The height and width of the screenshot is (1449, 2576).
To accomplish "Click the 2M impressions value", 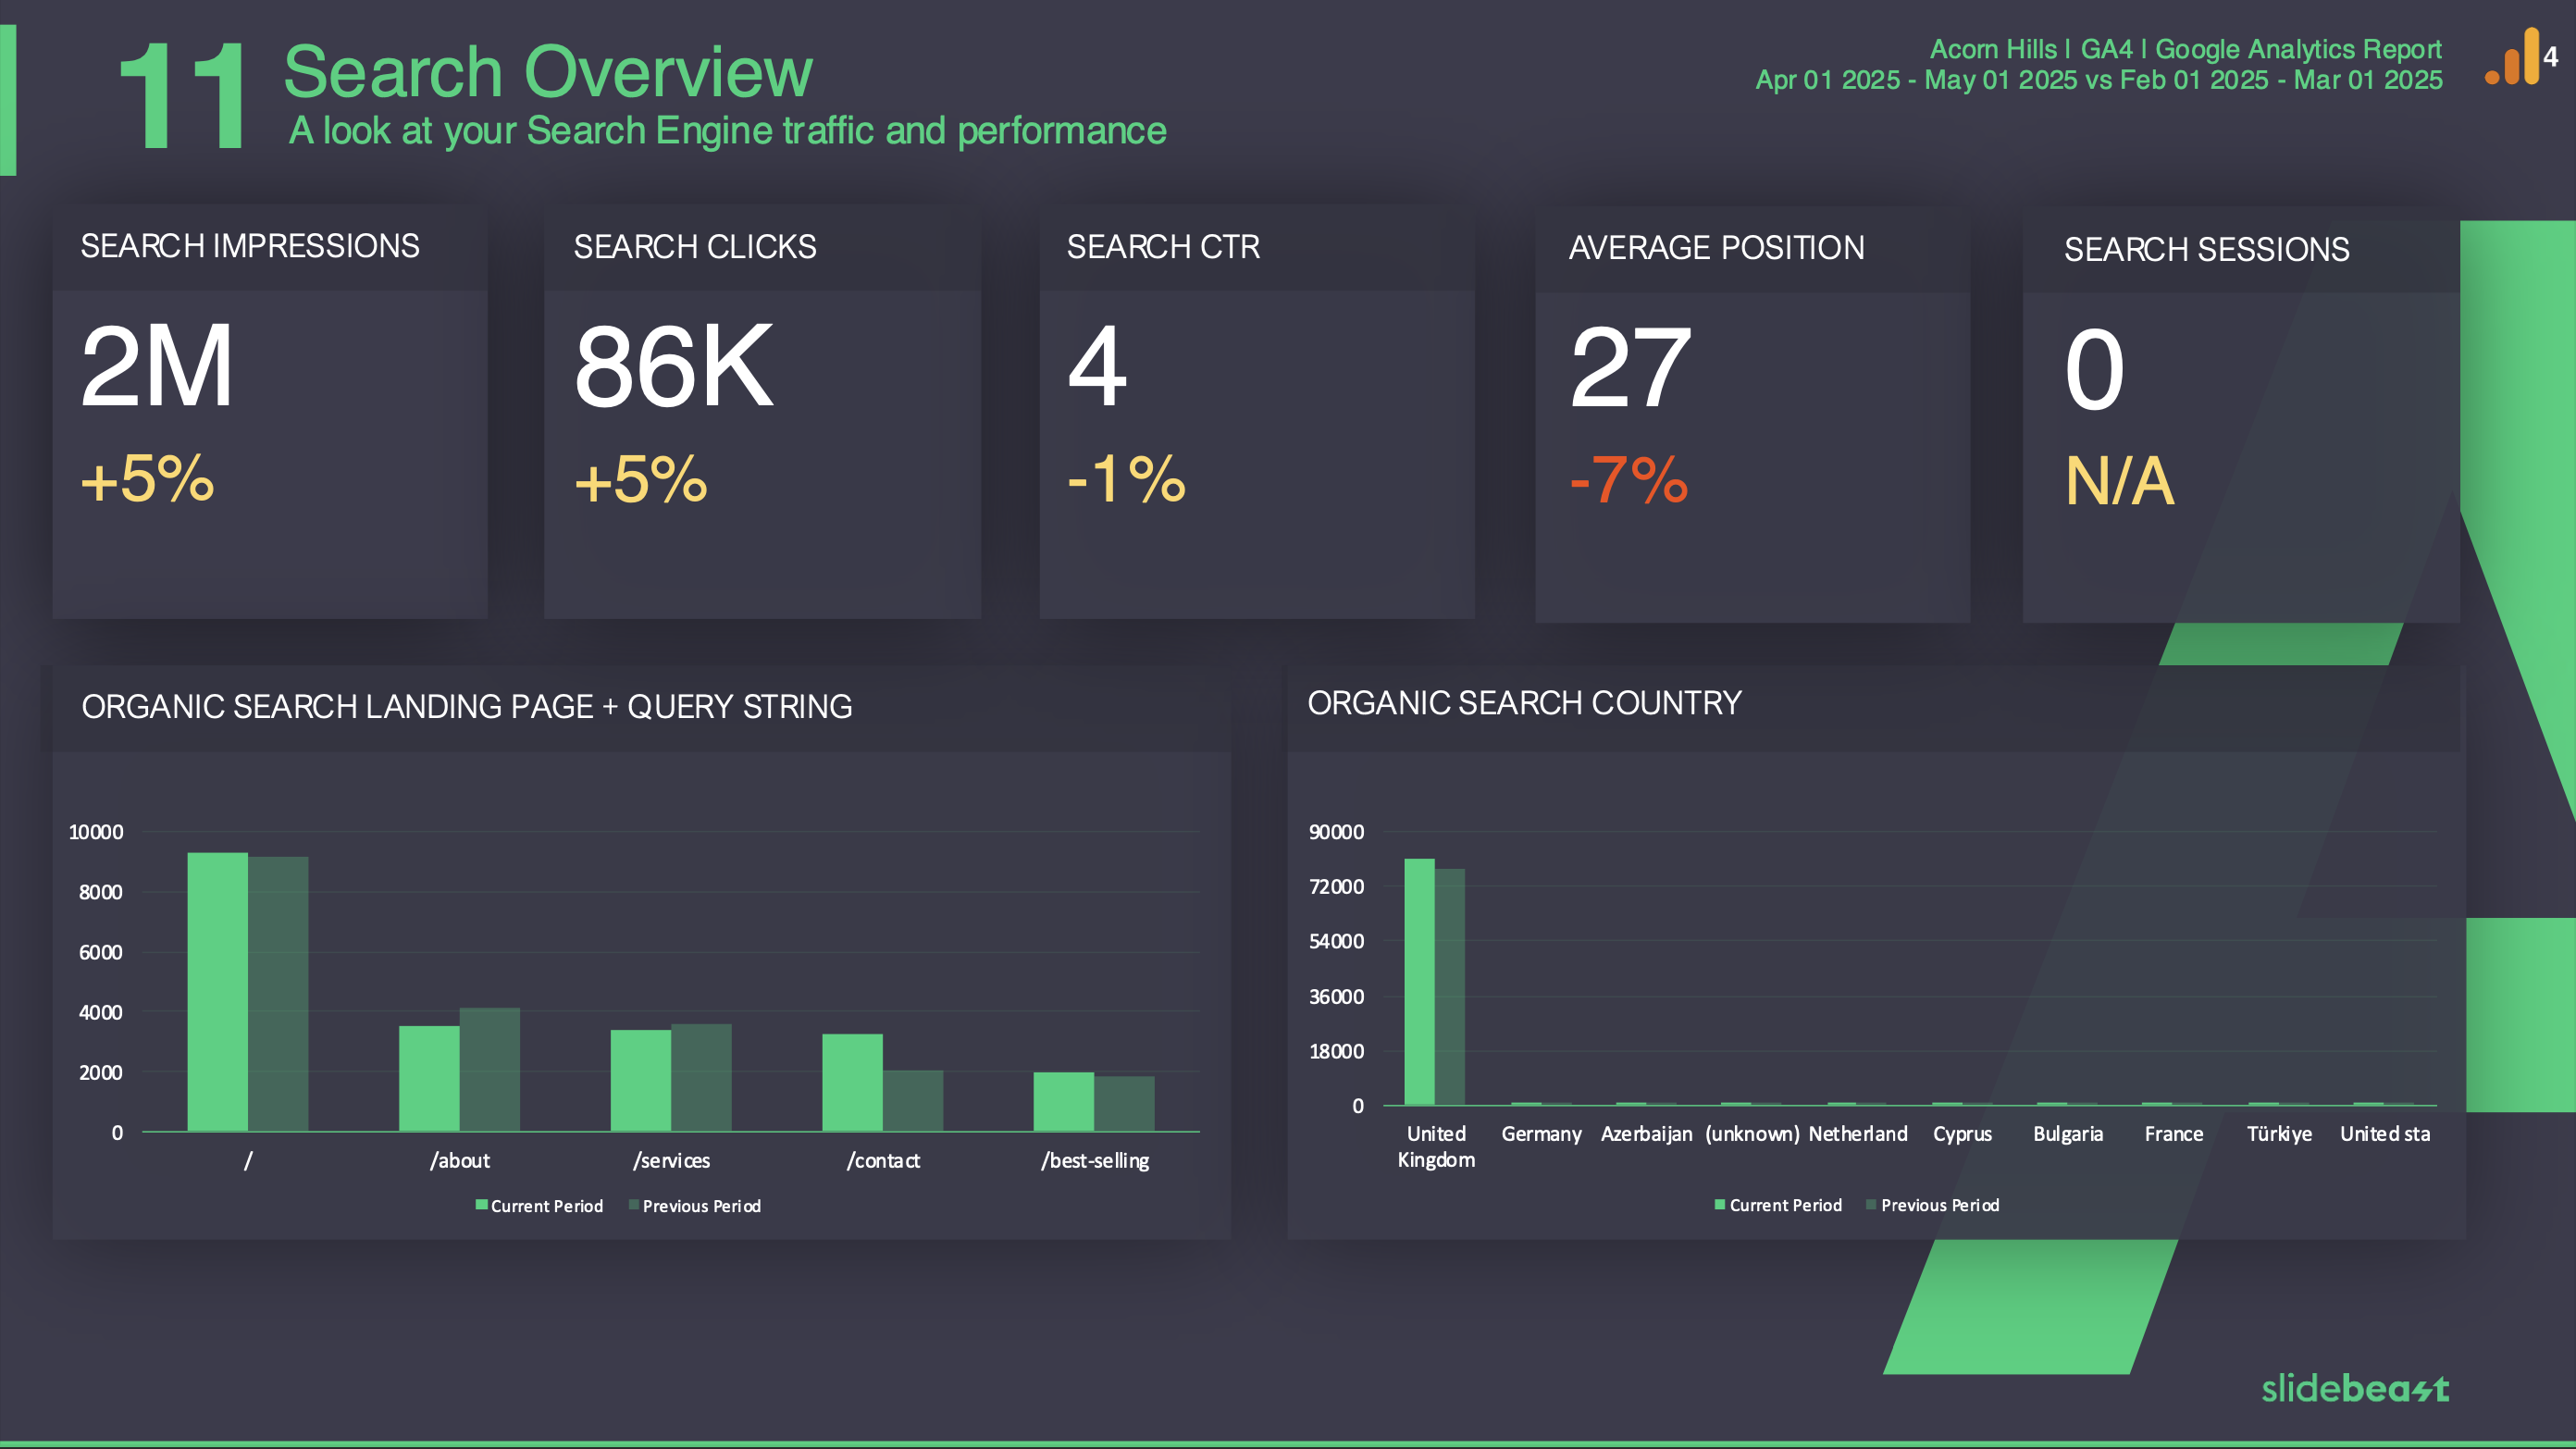I will 157,366.
